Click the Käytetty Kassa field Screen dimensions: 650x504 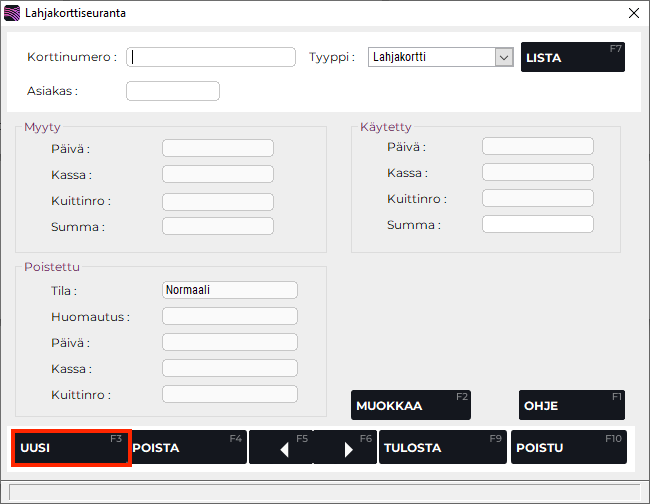537,172
